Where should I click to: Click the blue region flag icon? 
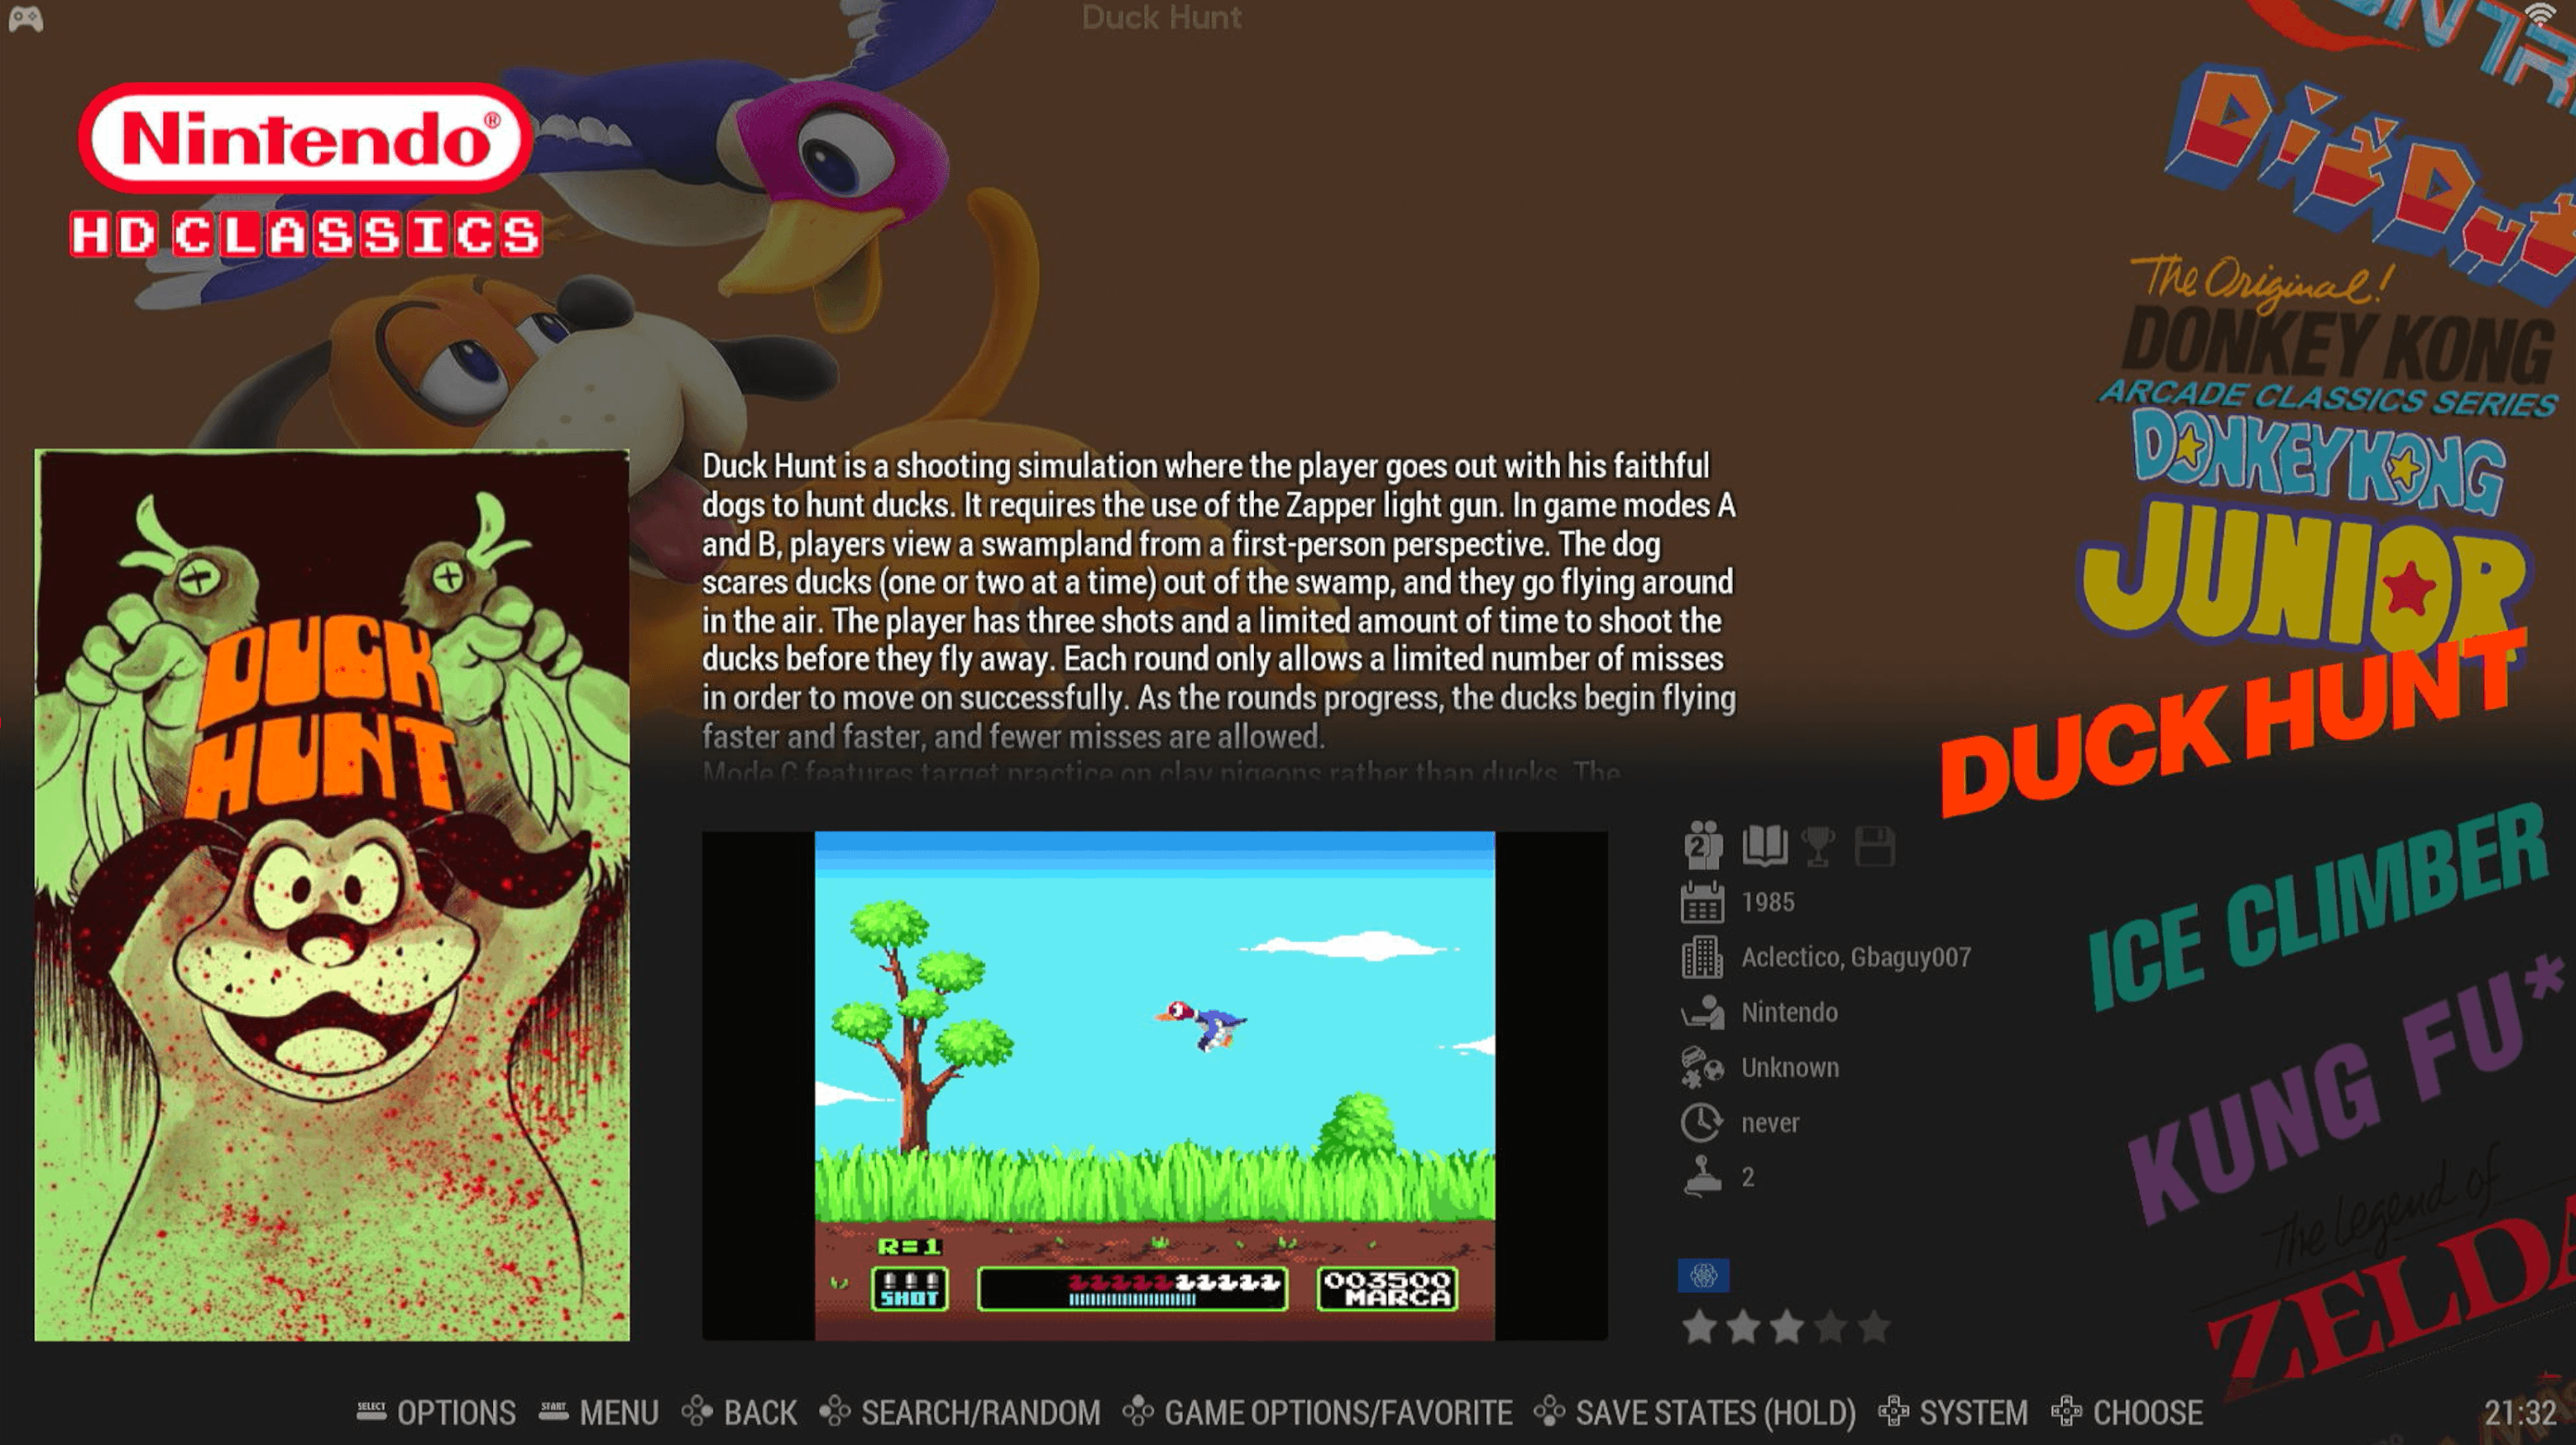coord(1703,1275)
